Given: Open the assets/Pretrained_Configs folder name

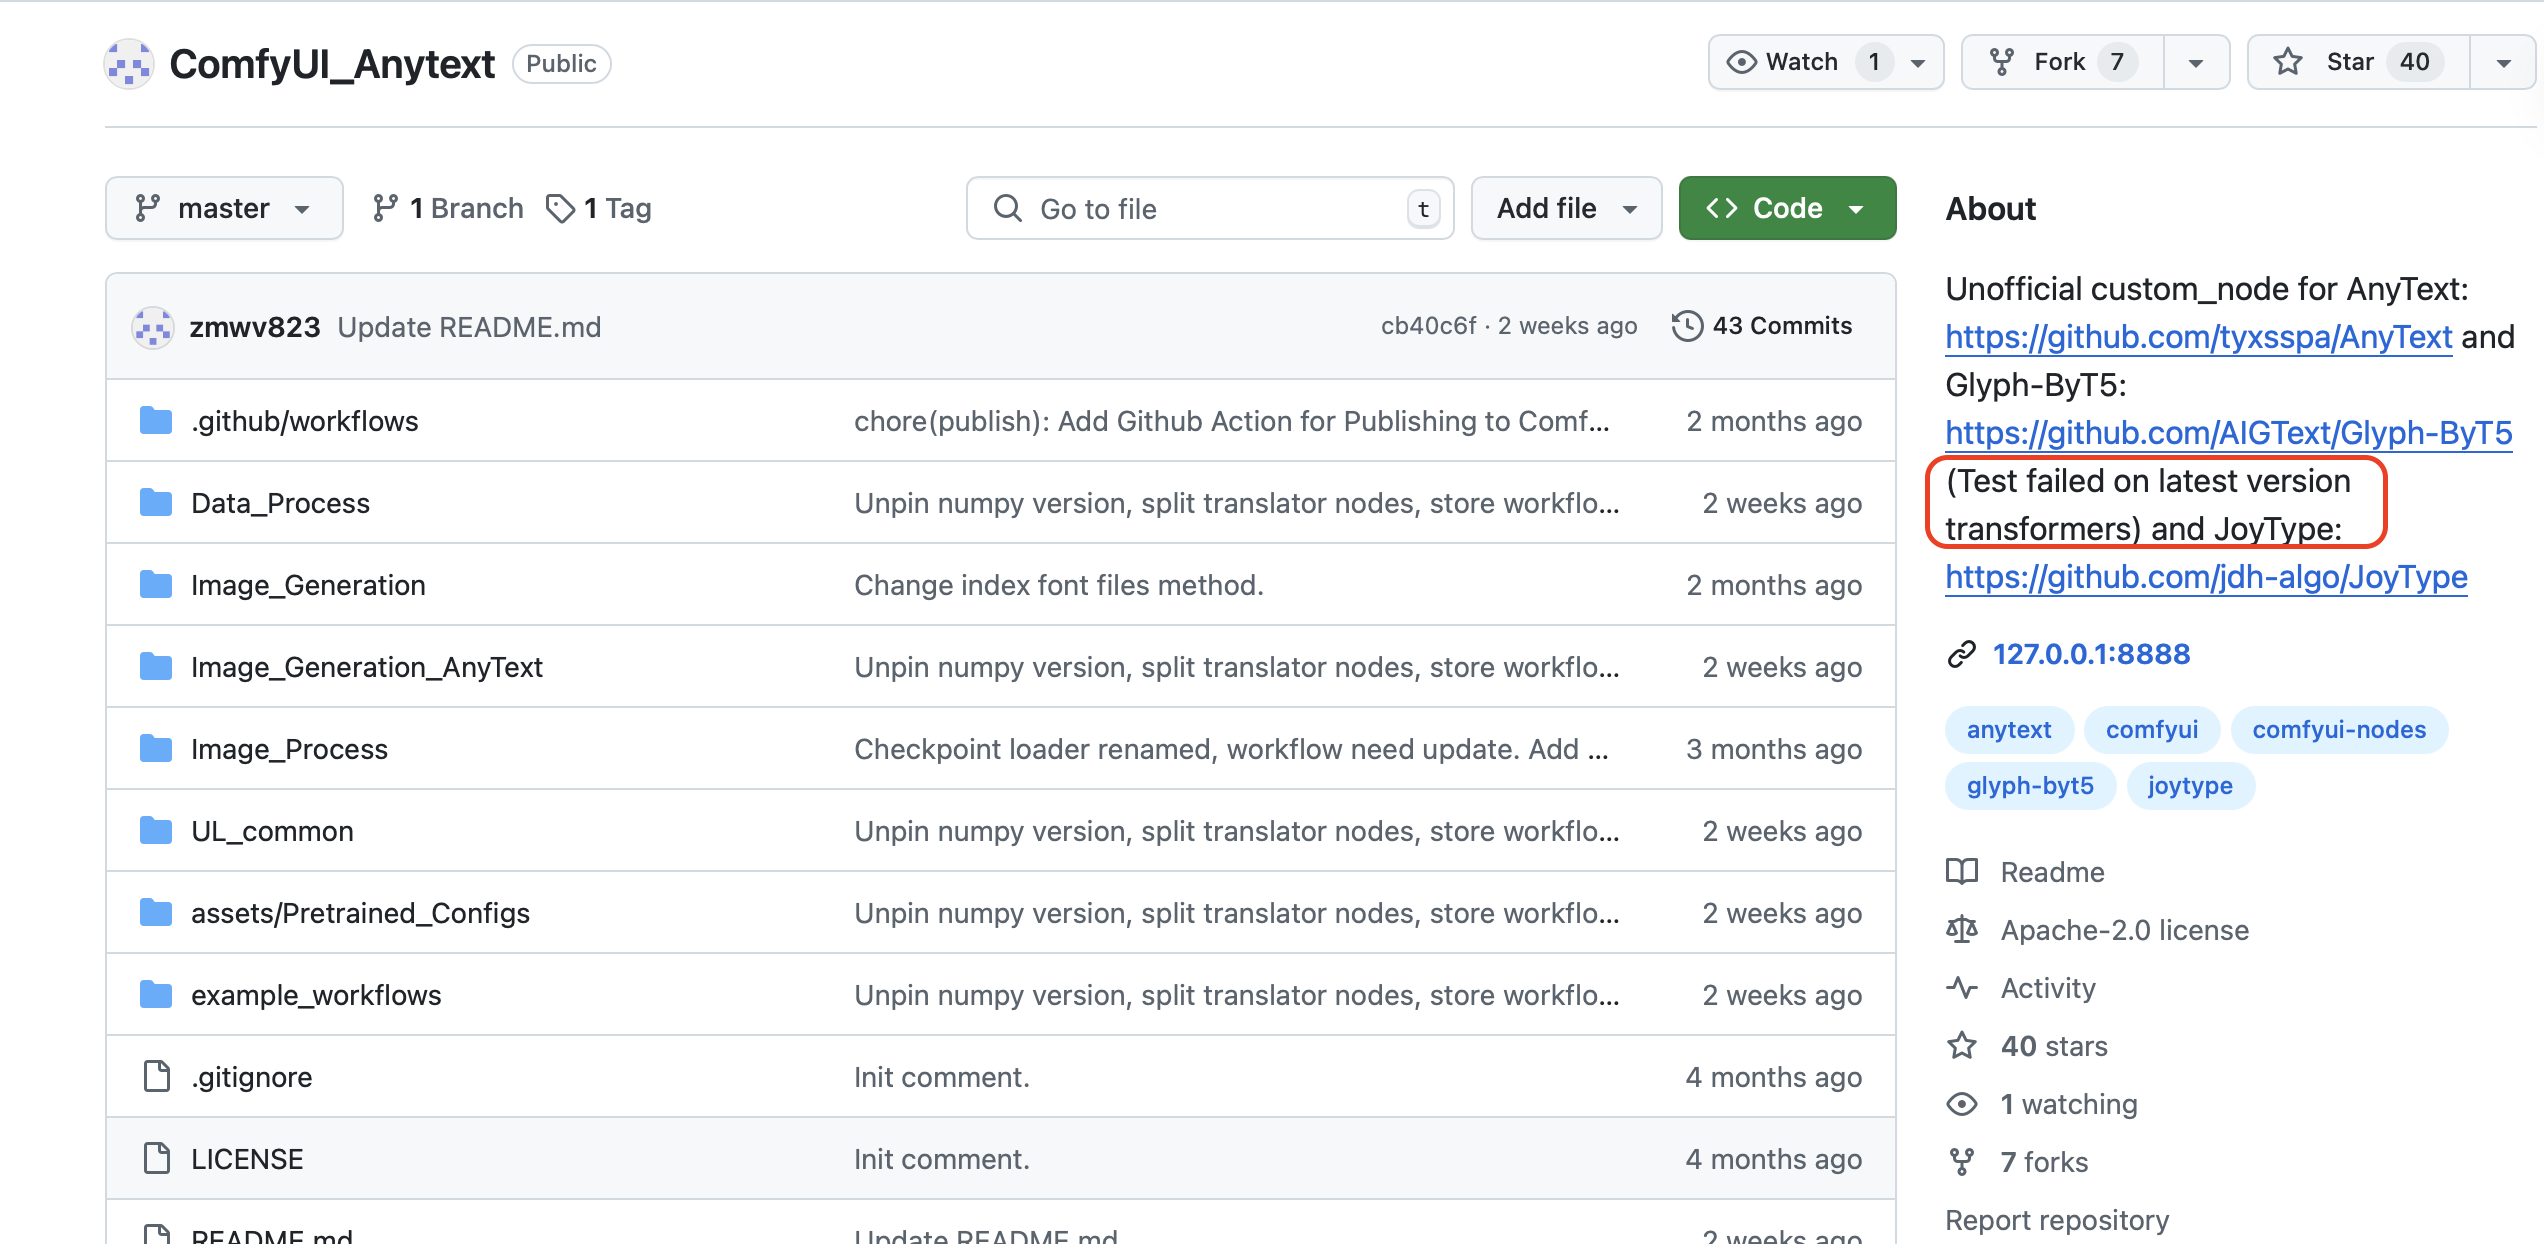Looking at the screenshot, I should pos(360,913).
